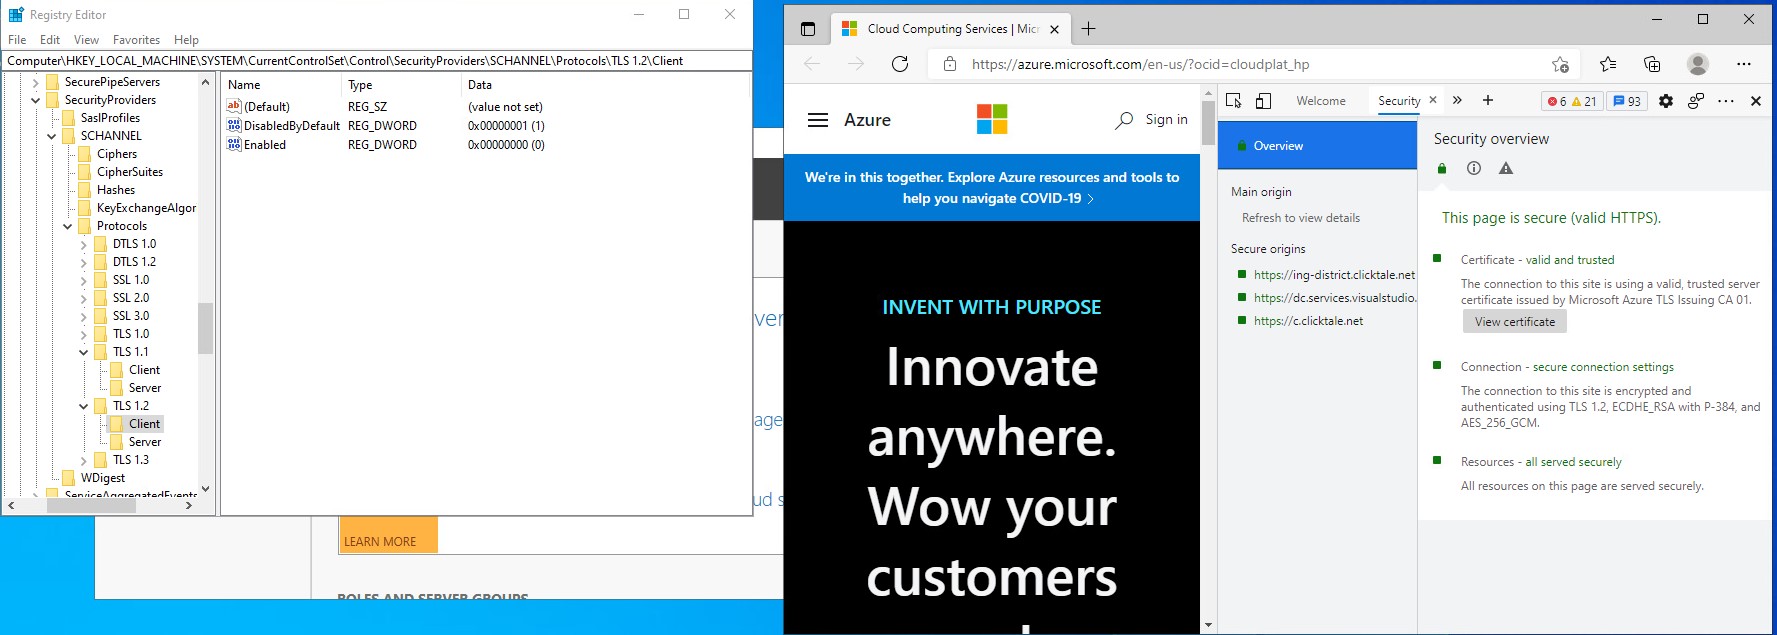Select the DisabledByDefault registry value
1777x635 pixels.
tap(291, 126)
